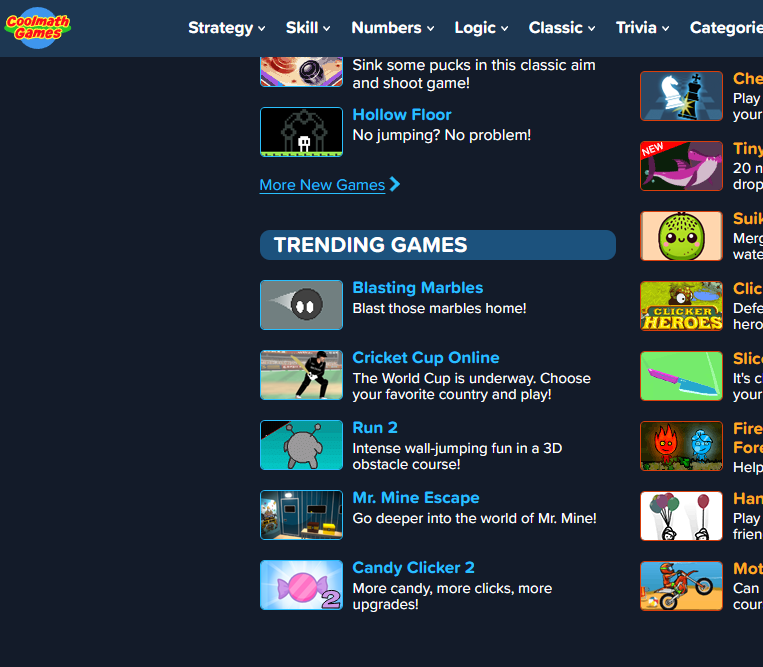Open Mr. Mine Escape title link
The height and width of the screenshot is (667, 763).
tap(416, 498)
